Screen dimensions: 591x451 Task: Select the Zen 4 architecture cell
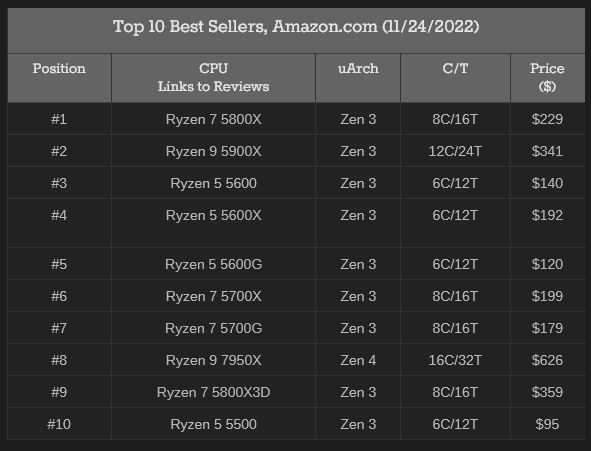click(358, 361)
